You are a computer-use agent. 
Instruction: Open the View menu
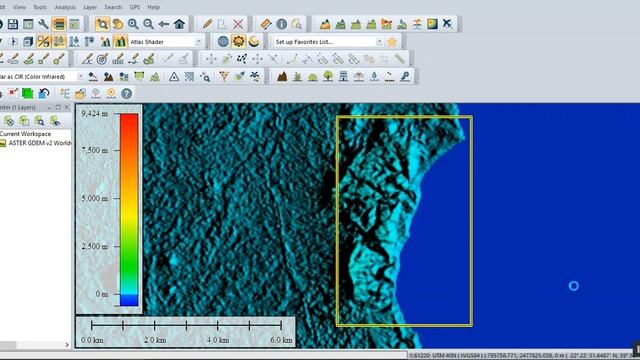click(19, 7)
